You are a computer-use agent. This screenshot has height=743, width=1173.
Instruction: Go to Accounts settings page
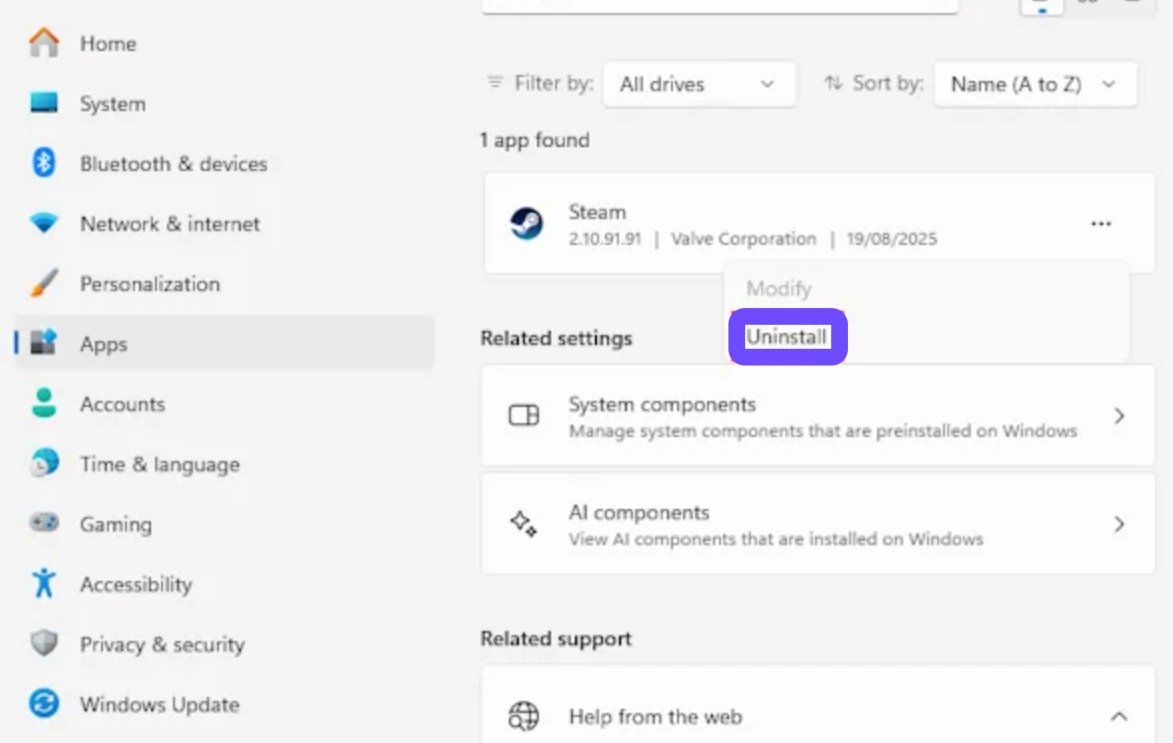point(122,404)
